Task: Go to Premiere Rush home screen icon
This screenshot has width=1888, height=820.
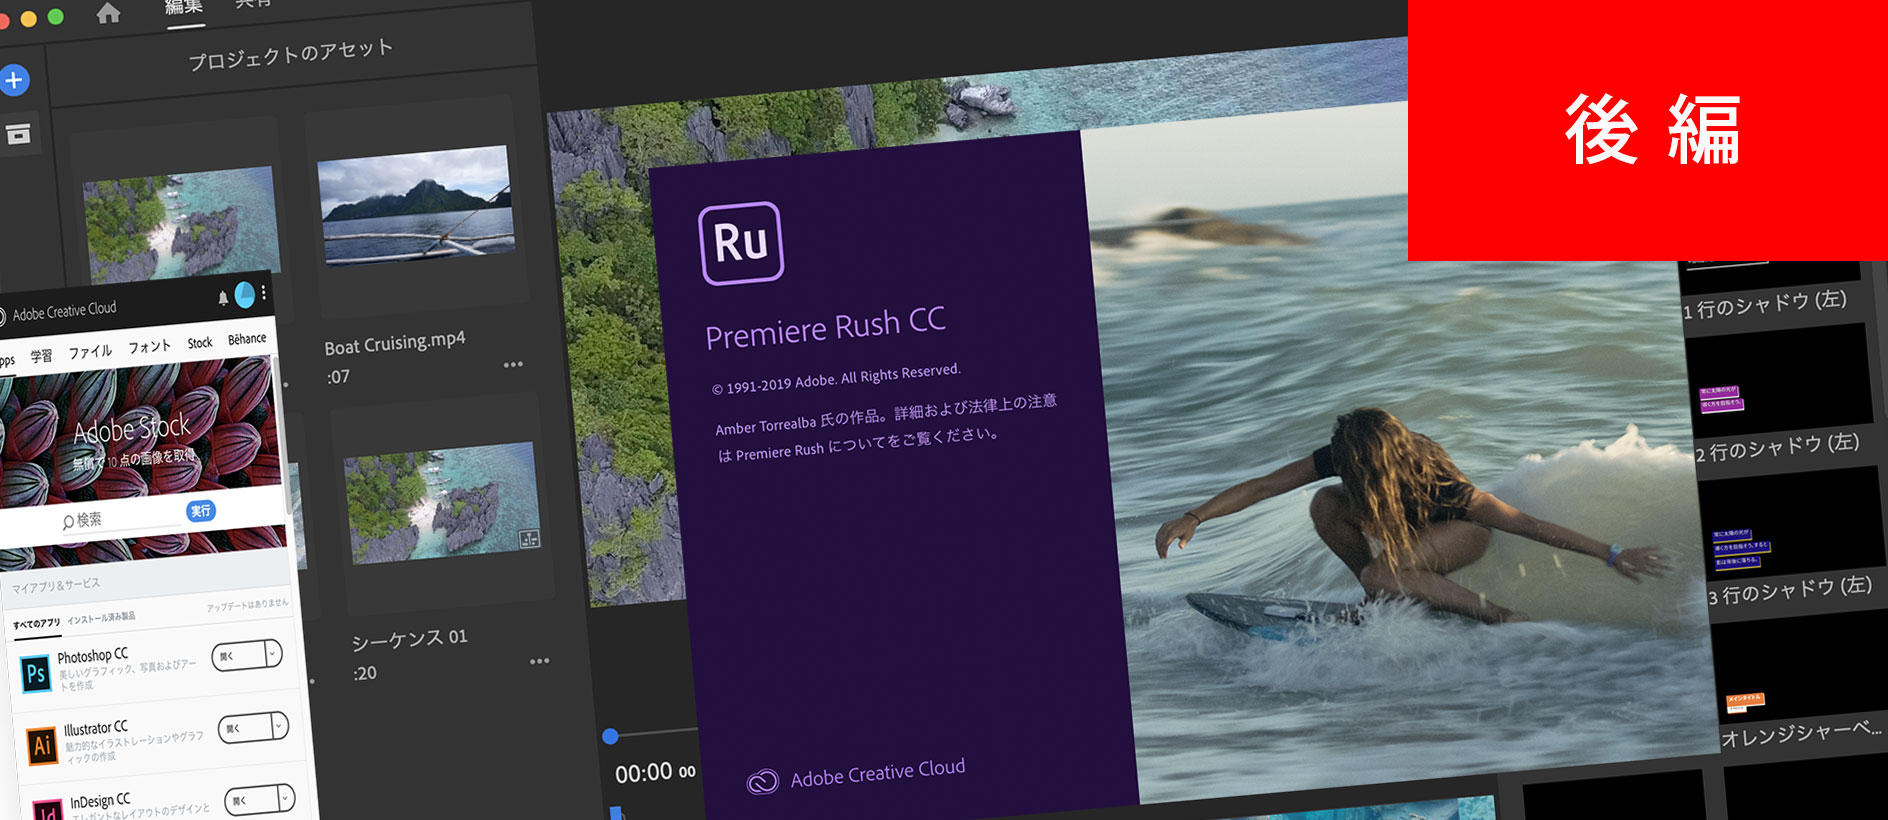Action: (109, 13)
